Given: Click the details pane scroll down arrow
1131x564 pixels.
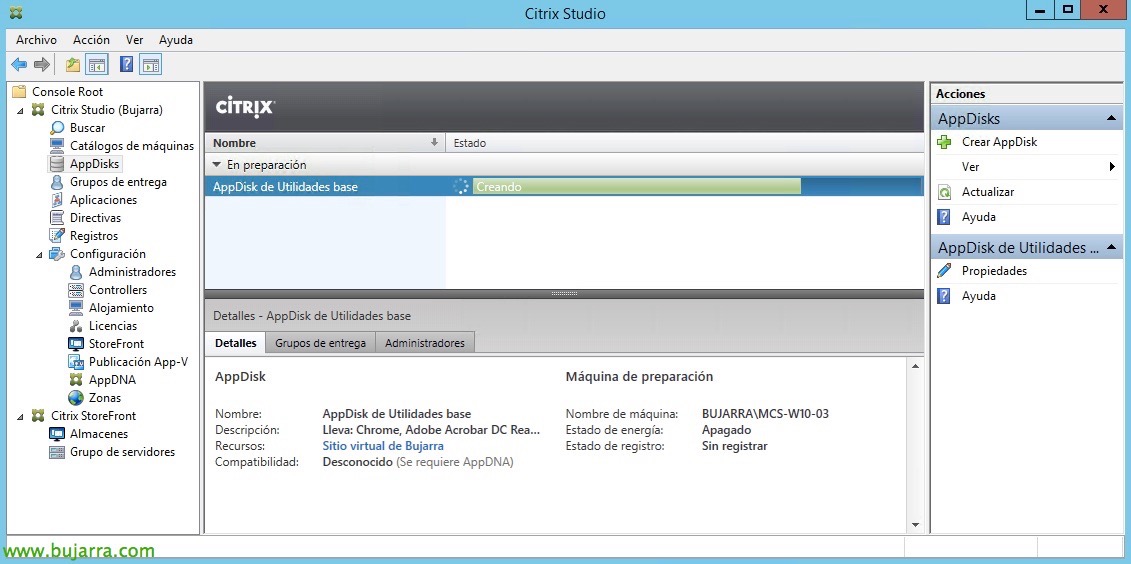Looking at the screenshot, I should coord(915,525).
